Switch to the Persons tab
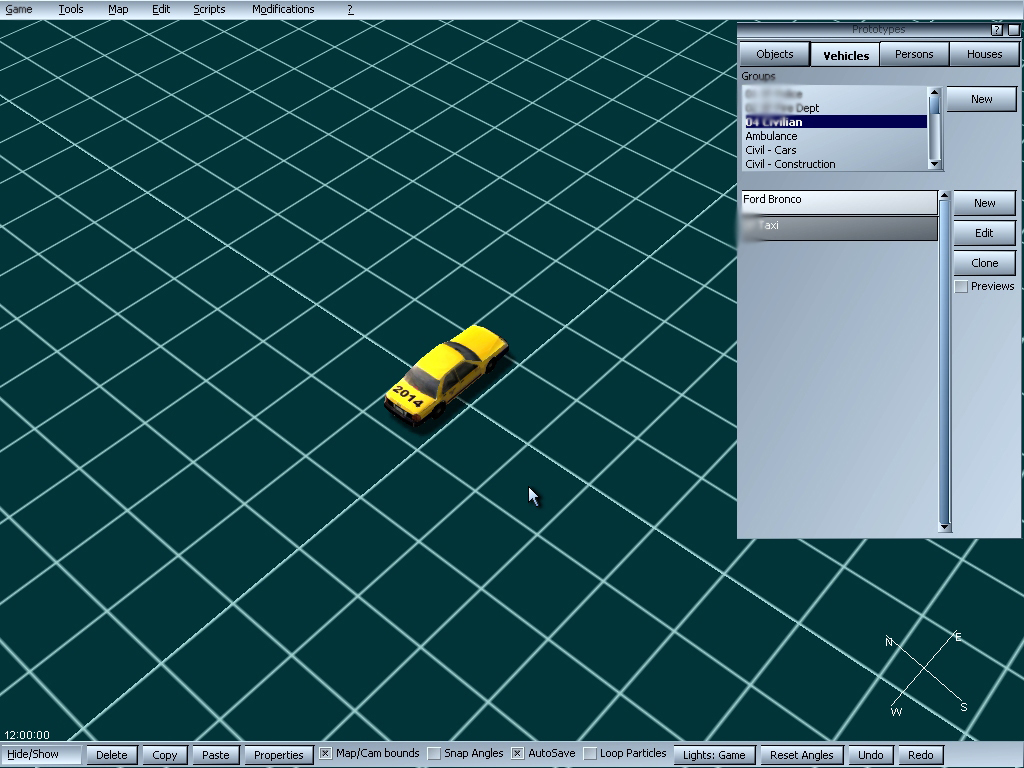 pyautogui.click(x=914, y=54)
